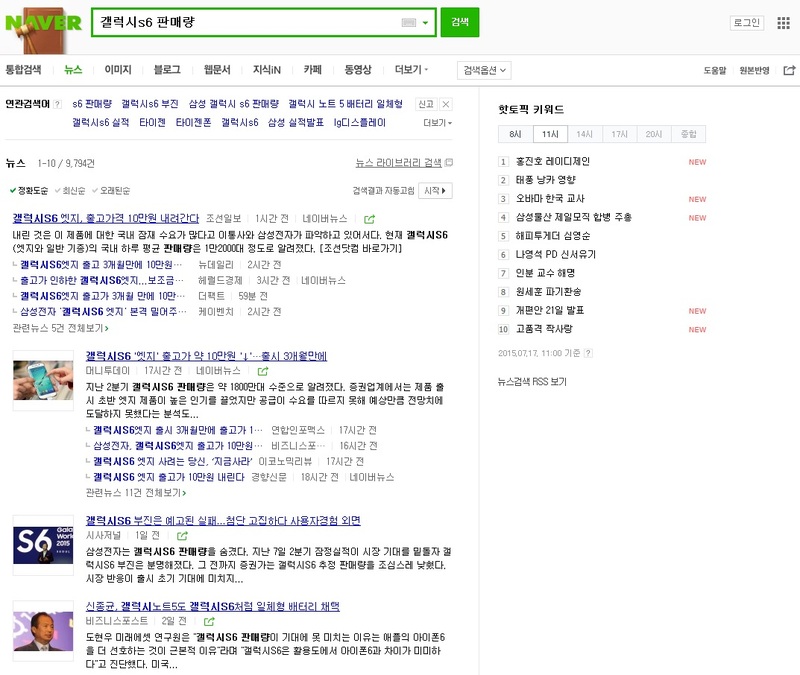Open the apps grid icon
The width and height of the screenshot is (800, 675).
click(x=783, y=22)
